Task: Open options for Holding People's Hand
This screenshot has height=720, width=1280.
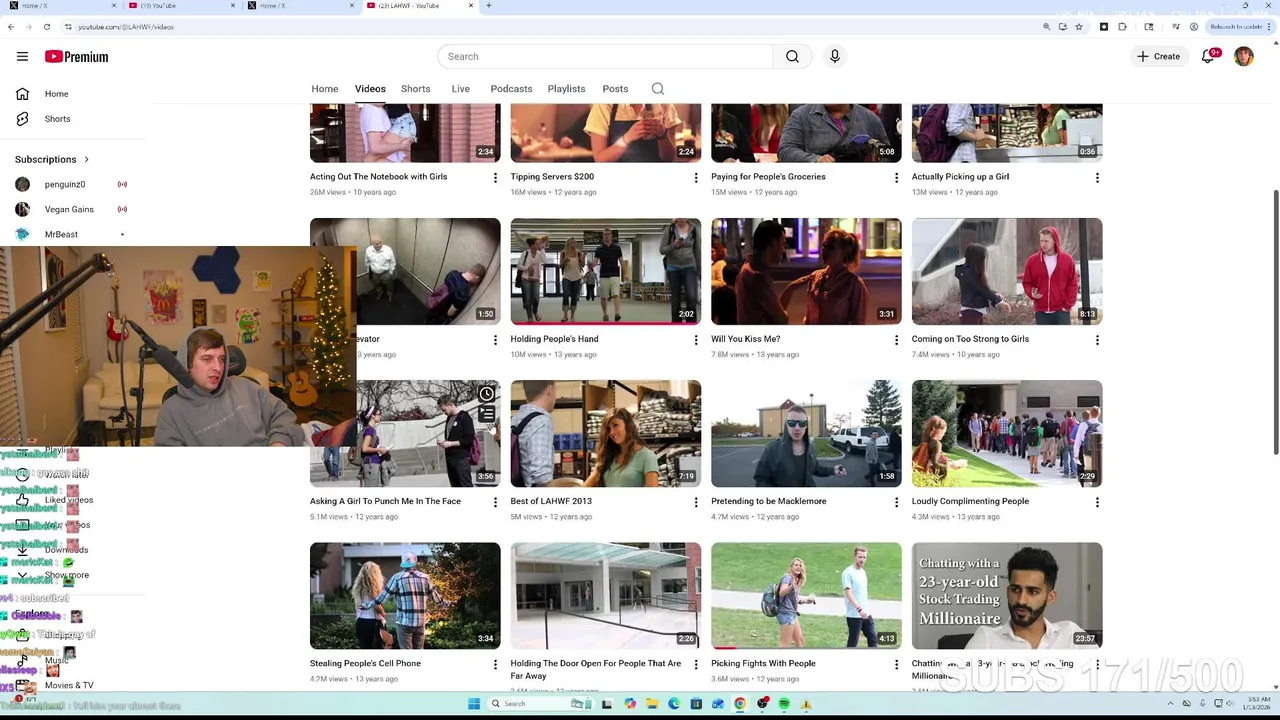Action: (x=696, y=340)
